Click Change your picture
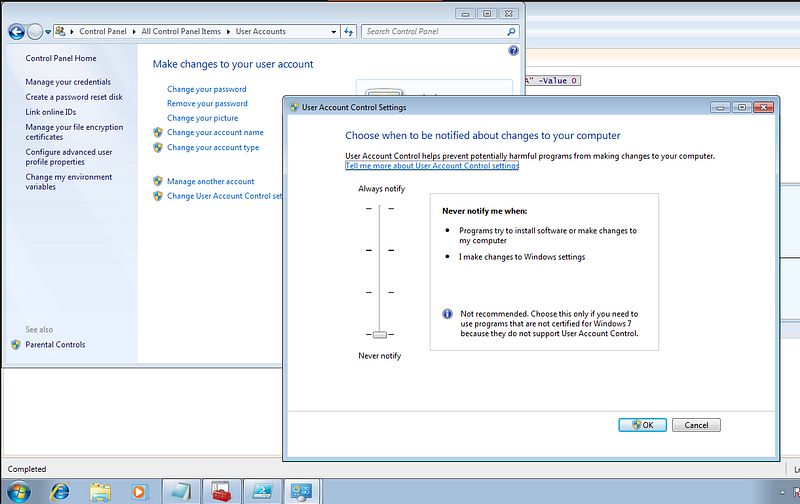This screenshot has height=504, width=800. pyautogui.click(x=203, y=118)
